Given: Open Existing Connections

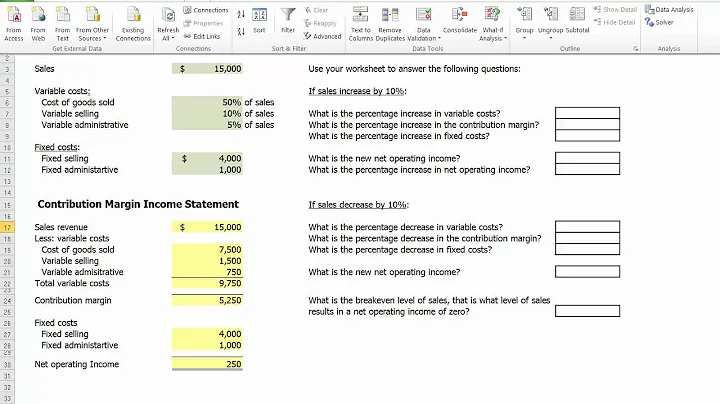Looking at the screenshot, I should pos(133,24).
